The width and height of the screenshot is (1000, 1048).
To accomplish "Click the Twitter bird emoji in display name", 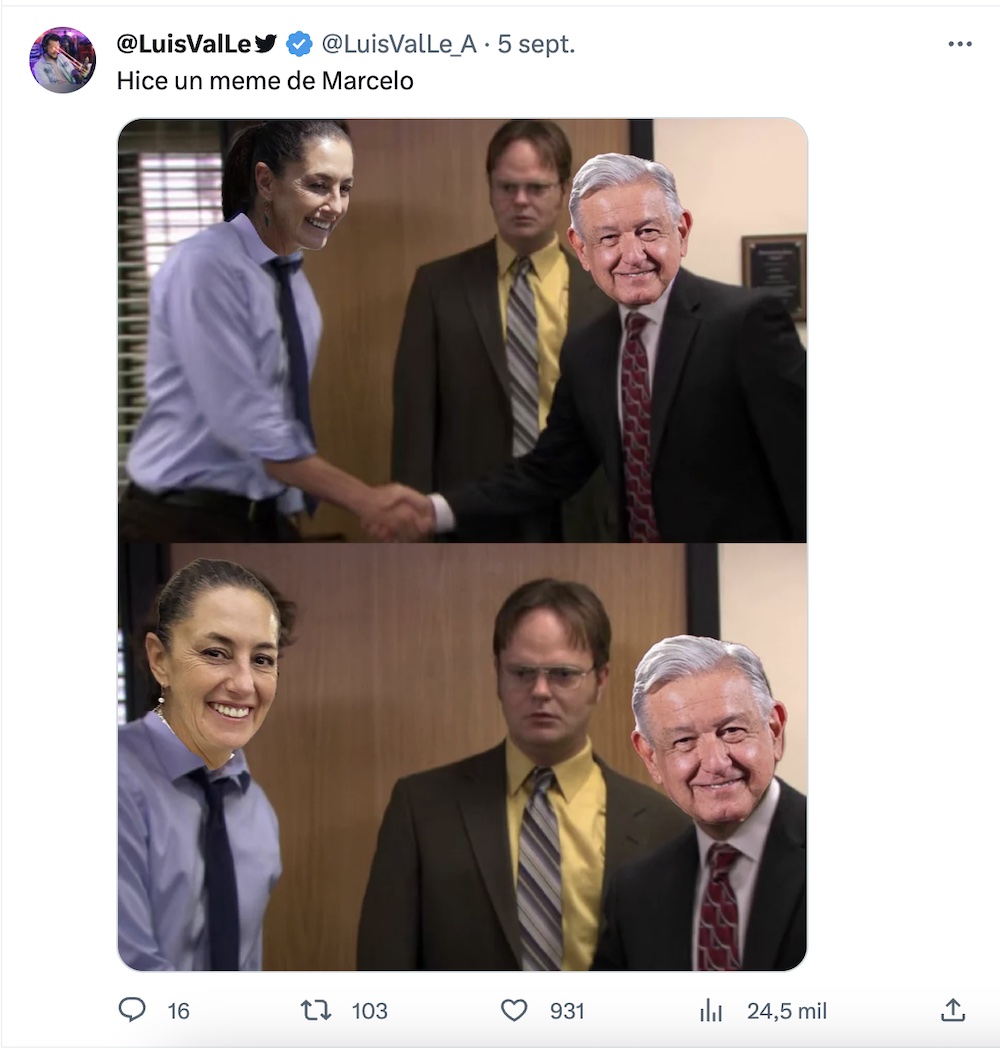I will pyautogui.click(x=265, y=44).
